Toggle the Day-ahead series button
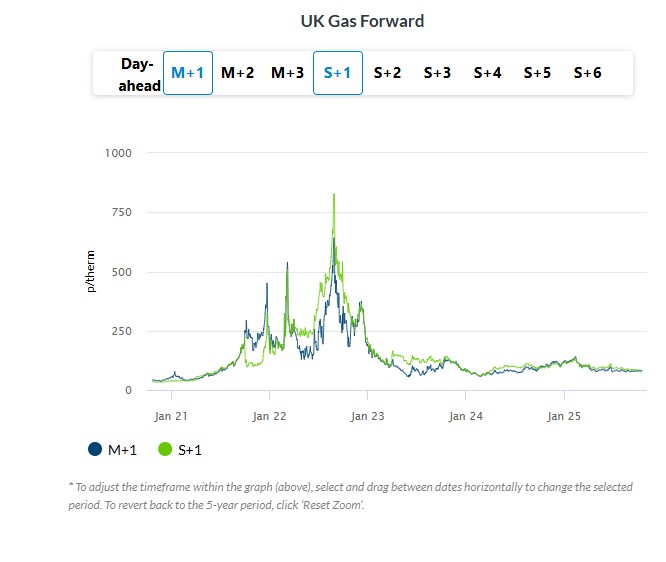This screenshot has height=562, width=666. [136, 72]
